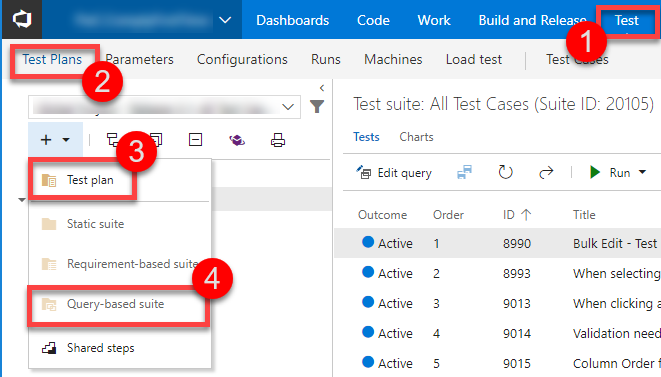The height and width of the screenshot is (377, 661).
Task: Open the Runs tab
Action: 325,59
